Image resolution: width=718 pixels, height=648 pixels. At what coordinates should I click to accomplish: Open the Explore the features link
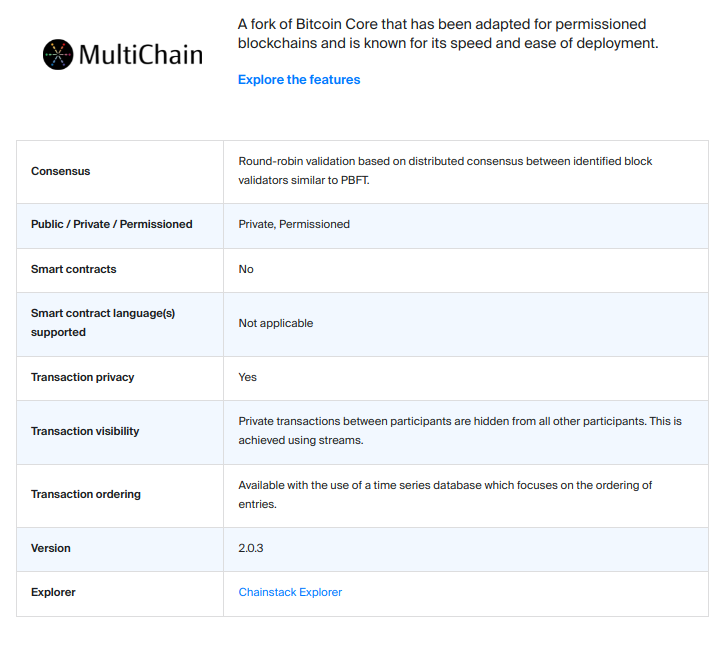pyautogui.click(x=299, y=80)
